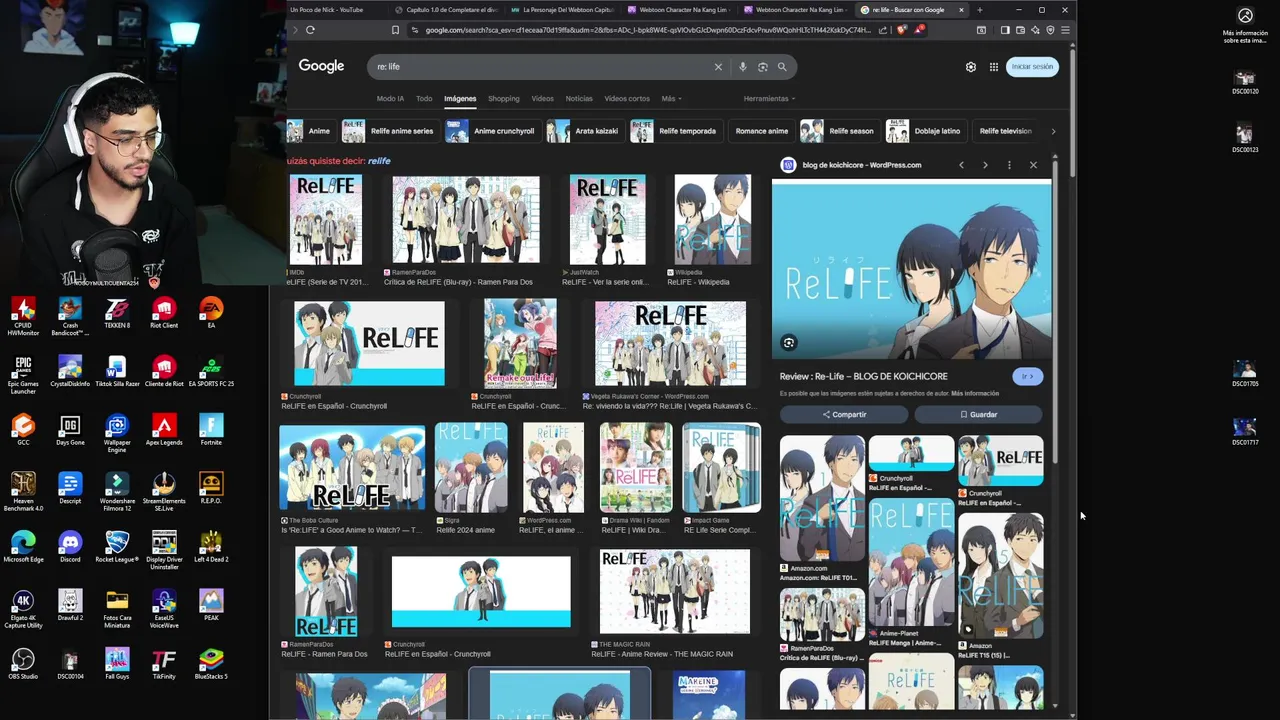Viewport: 1280px width, 720px height.
Task: Reload the page in the browser
Action: tap(310, 30)
